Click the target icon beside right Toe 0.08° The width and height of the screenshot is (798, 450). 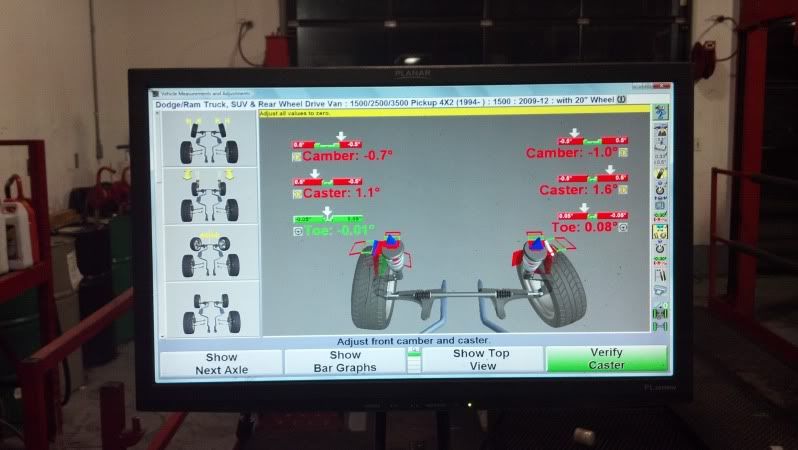click(x=623, y=227)
